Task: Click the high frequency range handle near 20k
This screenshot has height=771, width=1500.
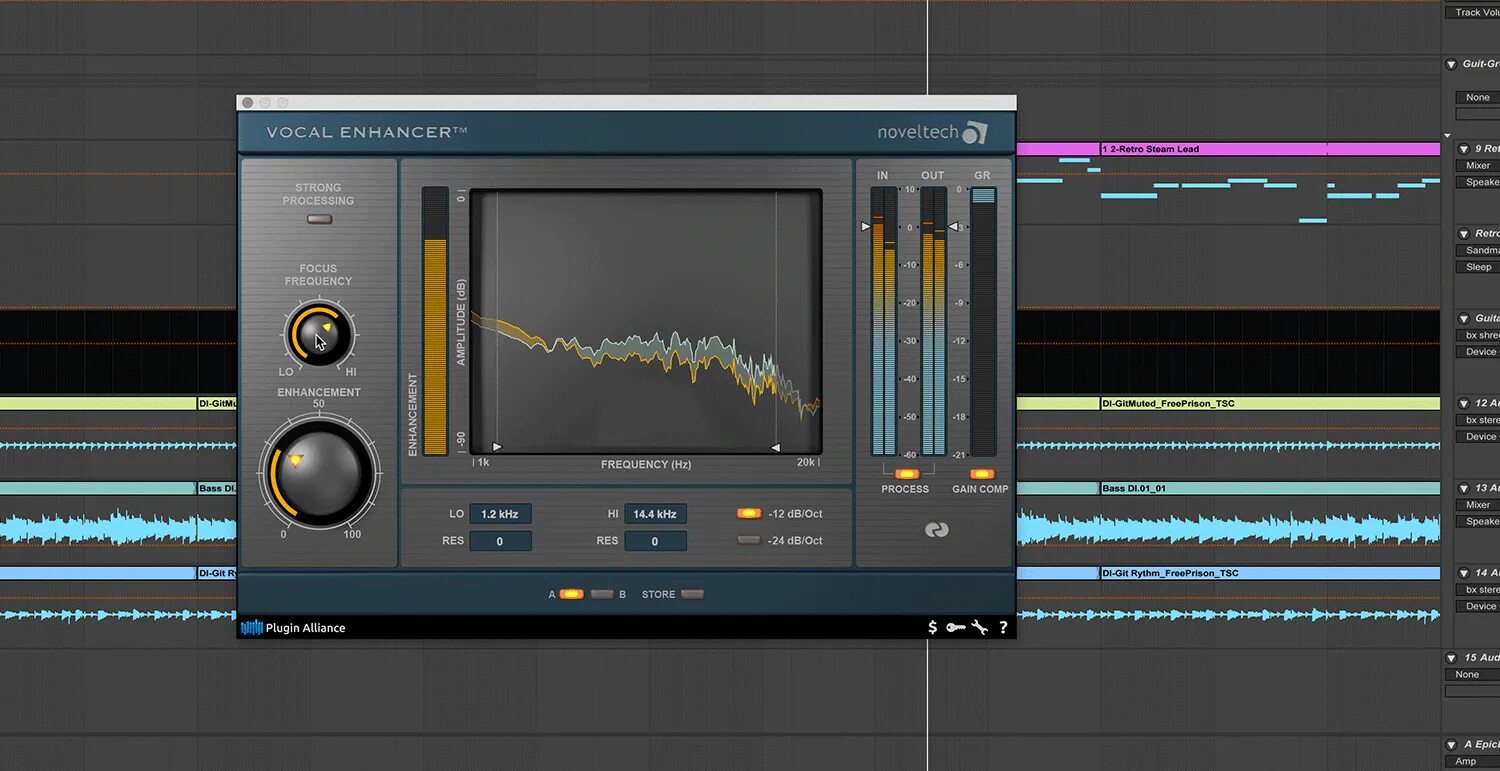Action: 775,447
